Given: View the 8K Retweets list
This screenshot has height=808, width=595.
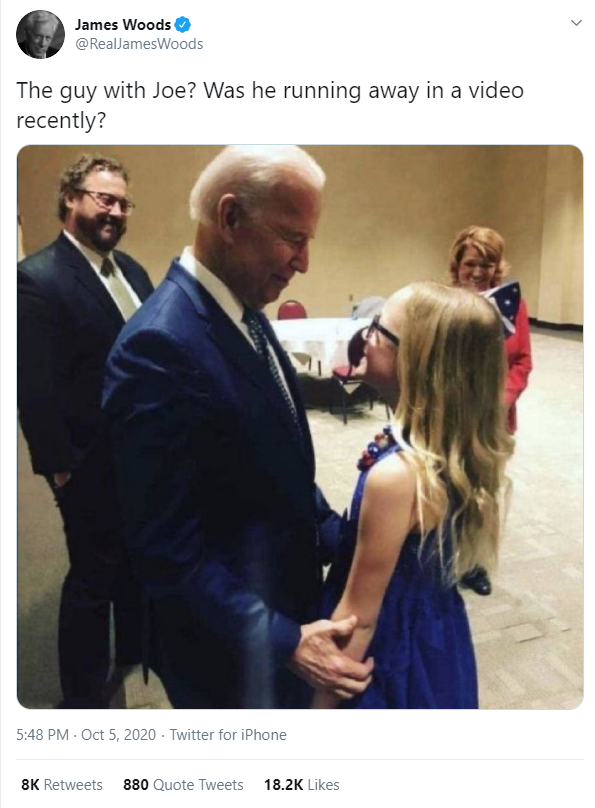Looking at the screenshot, I should 62,784.
